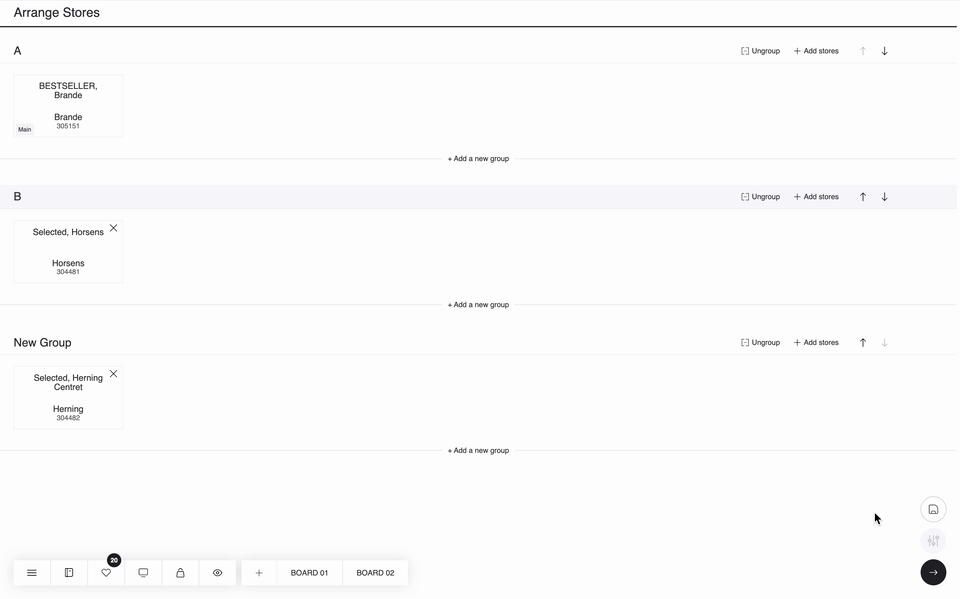This screenshot has width=960, height=599.
Task: Click store number 304481
Action: pos(68,272)
